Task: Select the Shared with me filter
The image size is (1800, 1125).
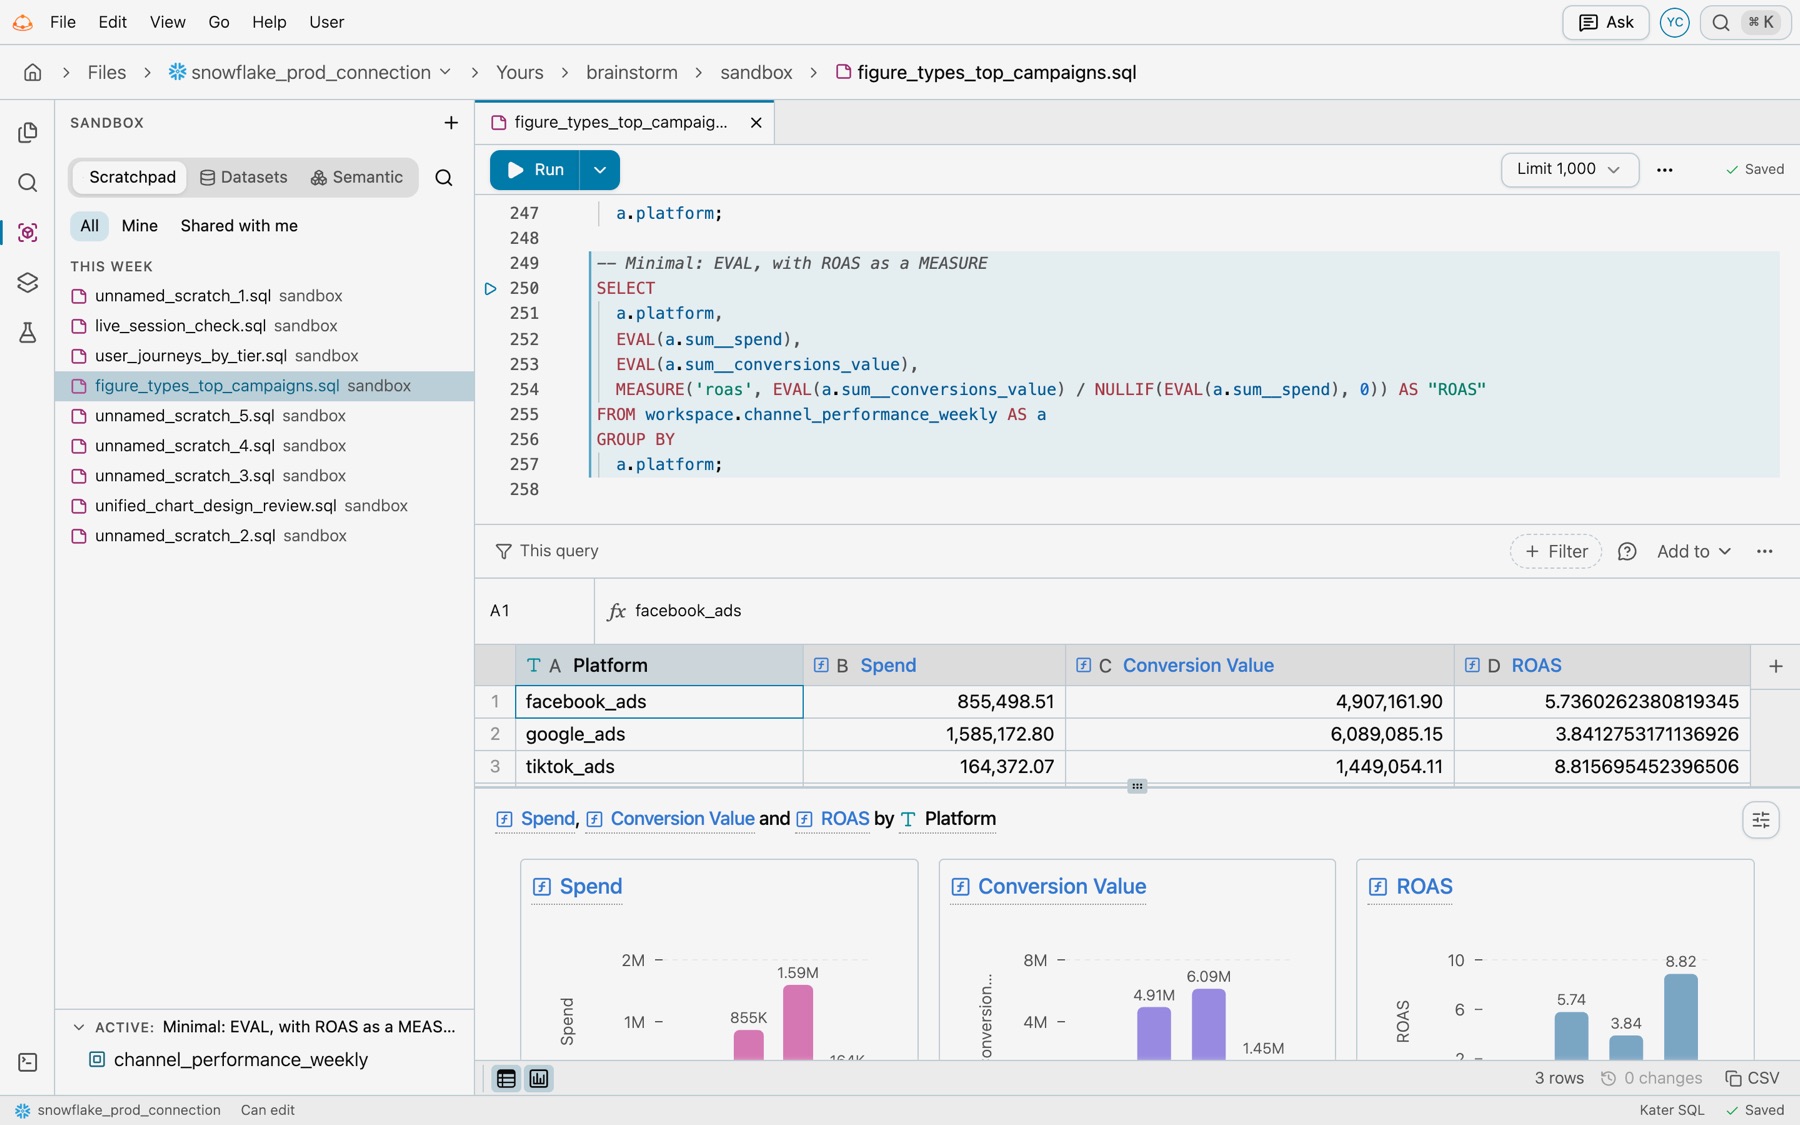Action: (239, 226)
